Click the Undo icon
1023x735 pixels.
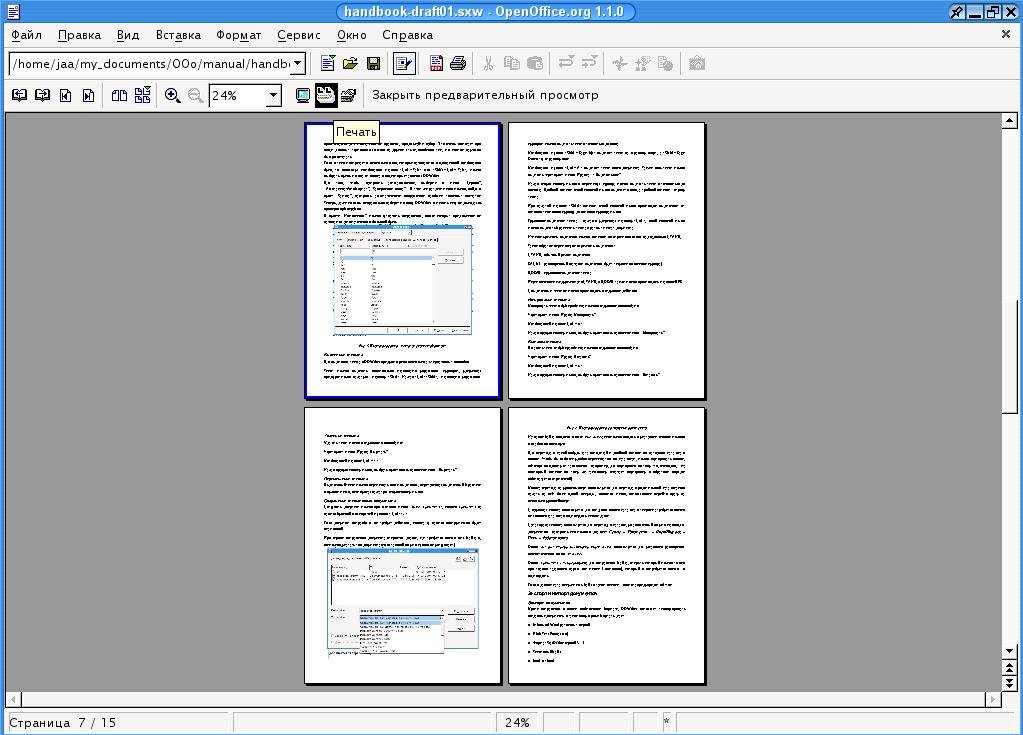566,63
